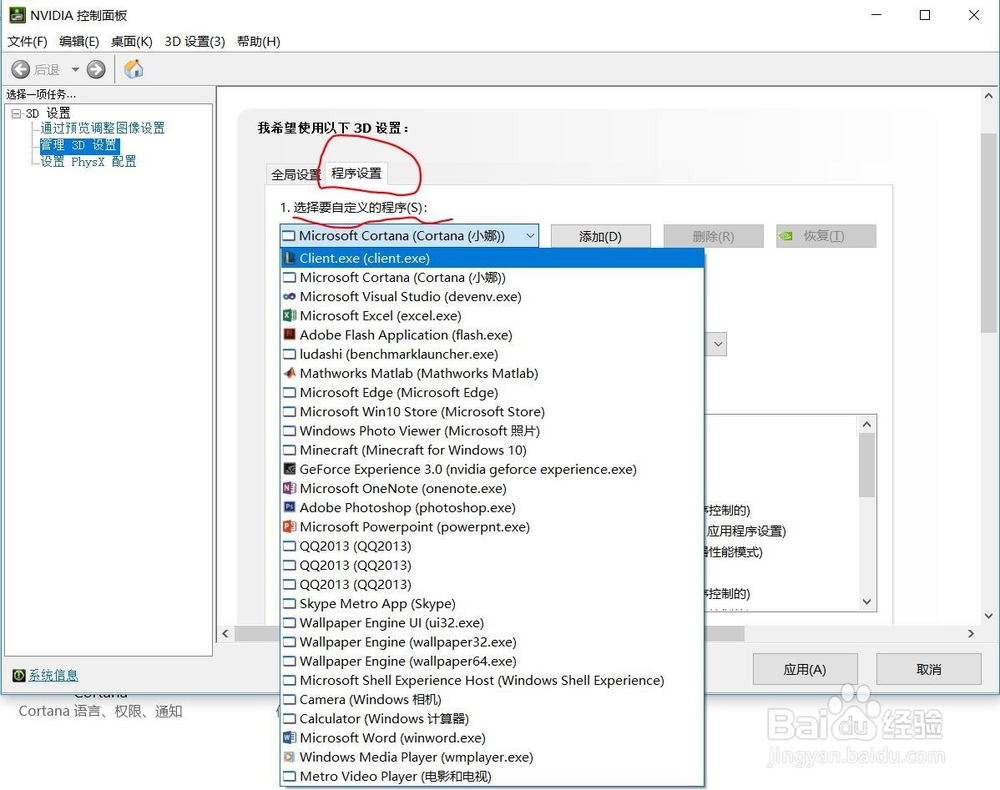Click the 取消 button
1000x790 pixels.
pos(929,669)
